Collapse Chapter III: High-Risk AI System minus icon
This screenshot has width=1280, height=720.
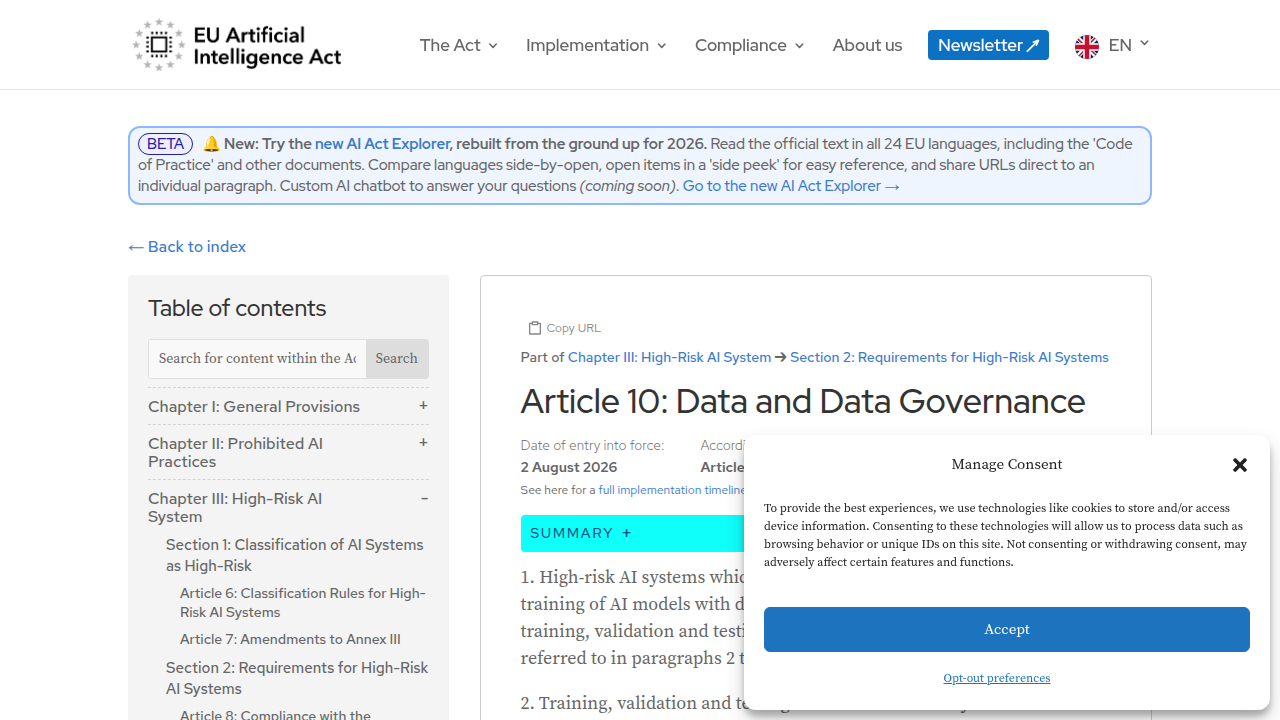(x=424, y=498)
